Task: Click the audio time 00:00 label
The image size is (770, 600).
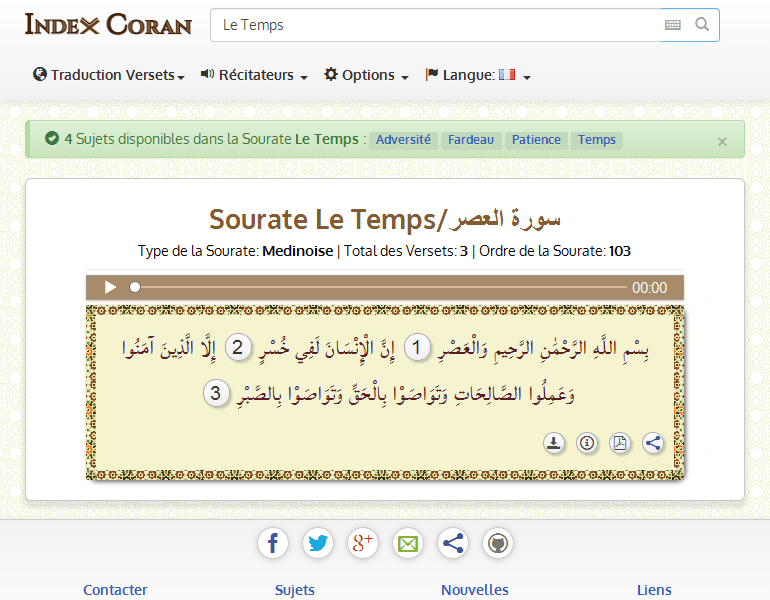Action: click(x=649, y=288)
